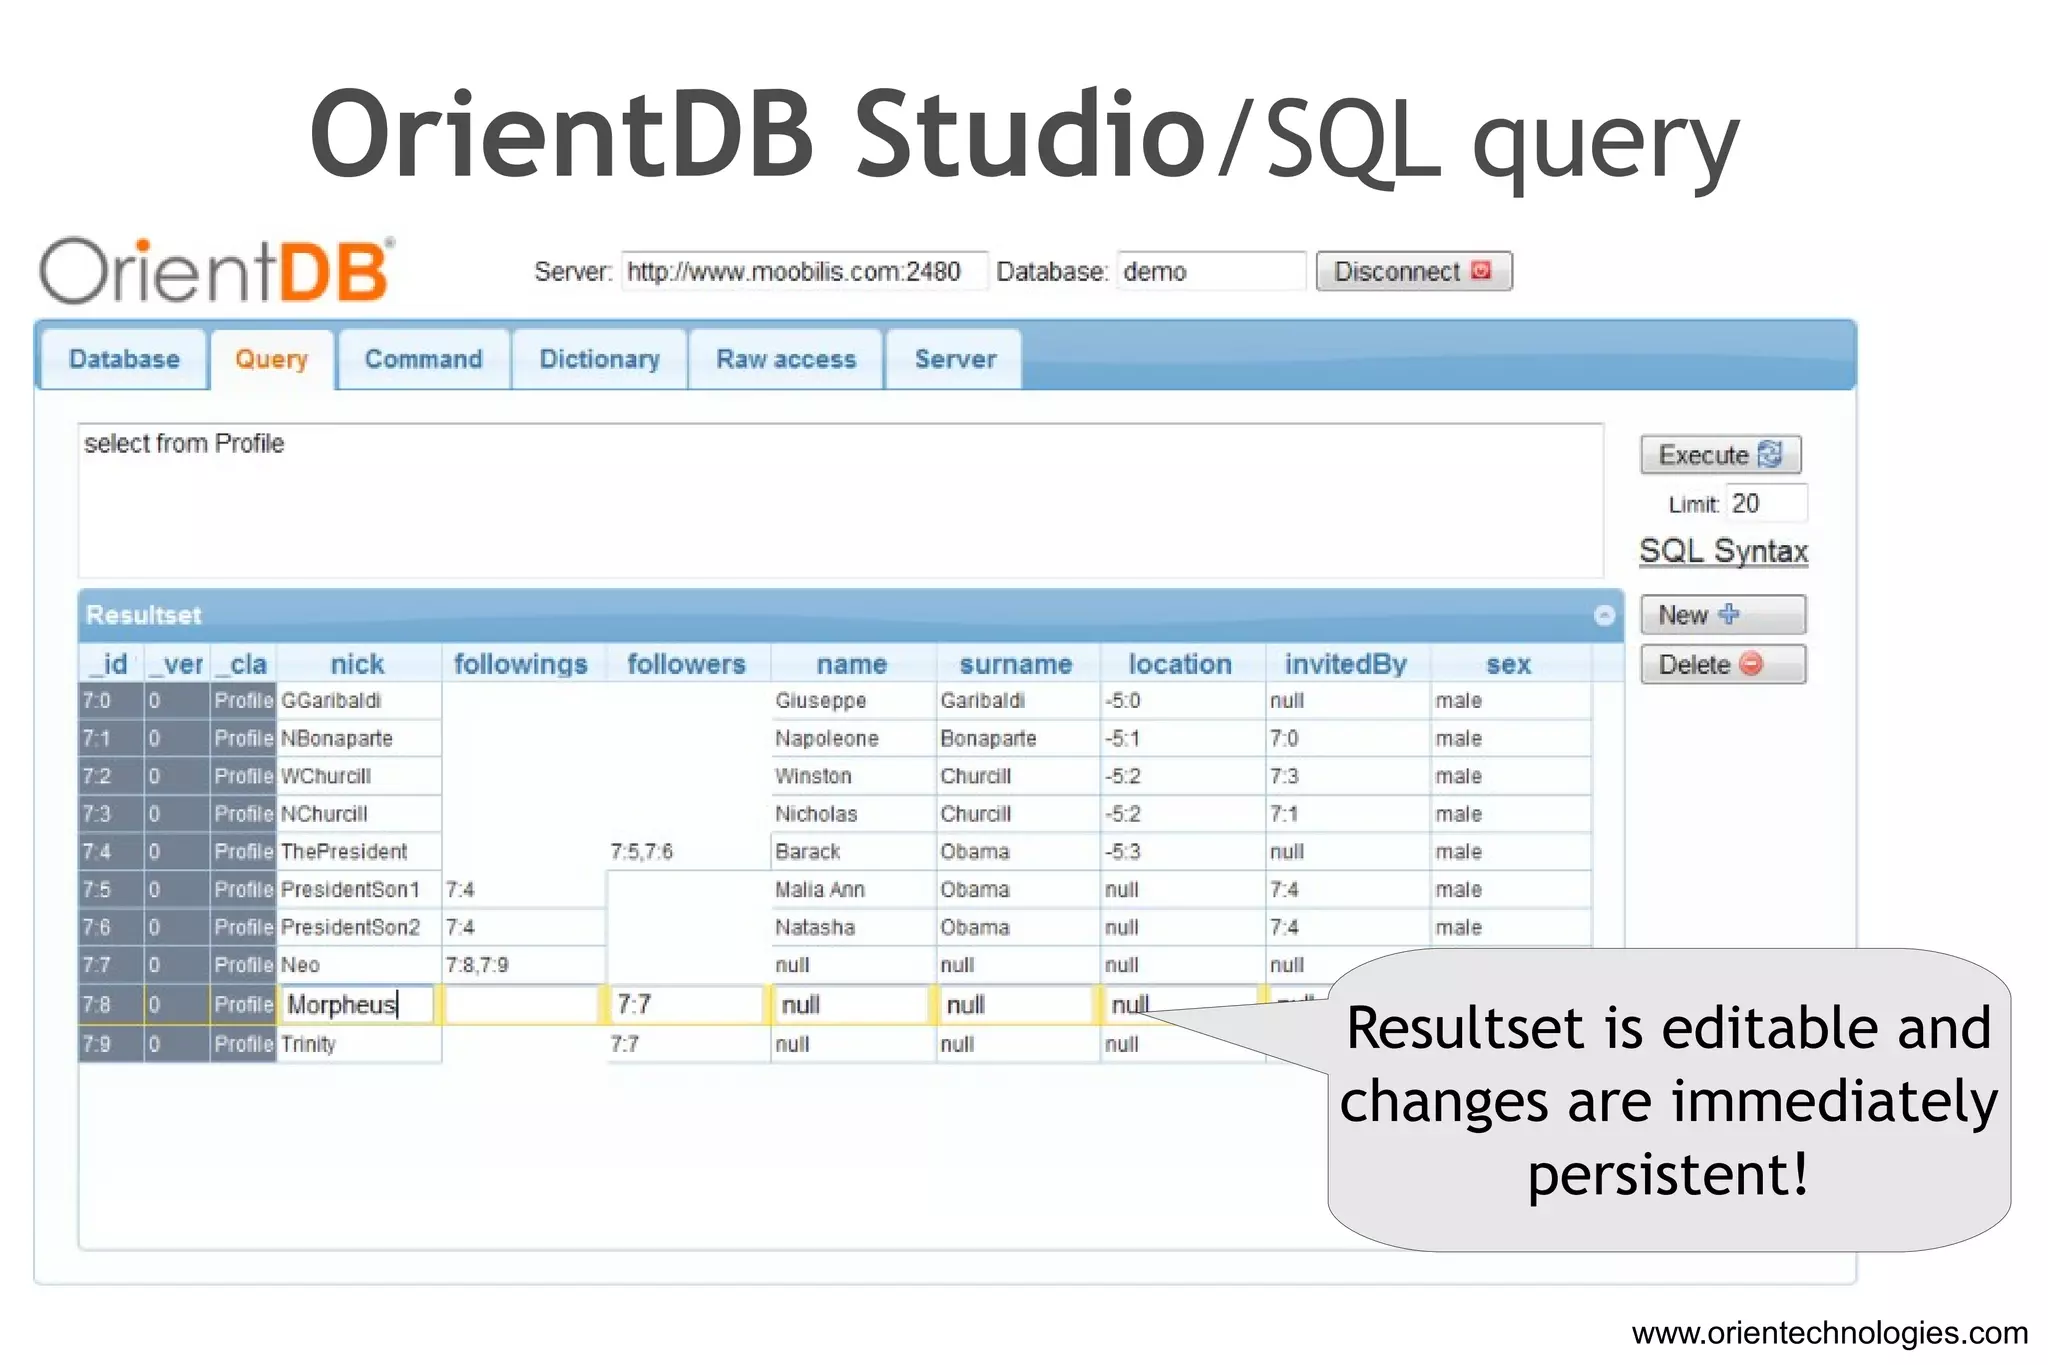The height and width of the screenshot is (1365, 2048).
Task: Click followers cell showing 7:5,7:6
Action: point(687,852)
